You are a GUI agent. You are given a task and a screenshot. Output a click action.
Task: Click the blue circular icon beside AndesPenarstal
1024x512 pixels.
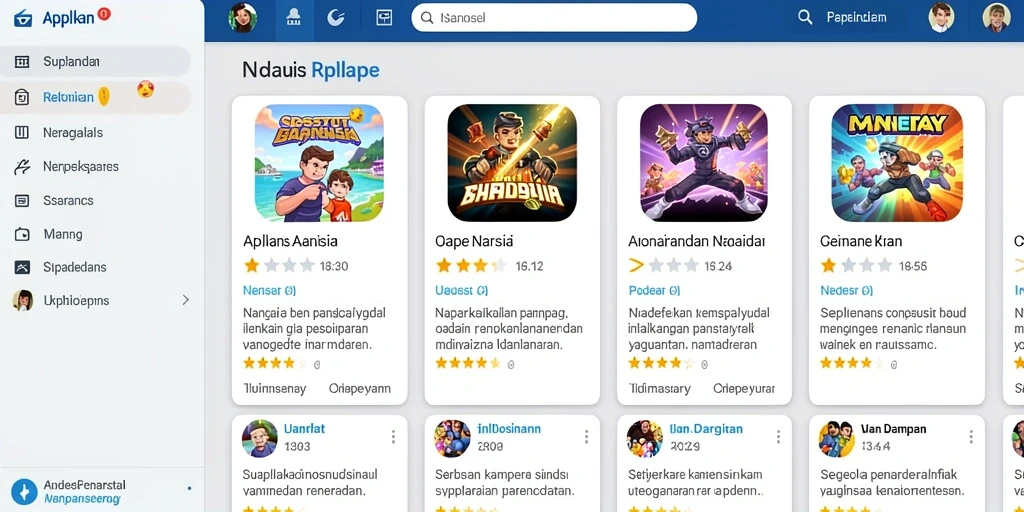24,492
